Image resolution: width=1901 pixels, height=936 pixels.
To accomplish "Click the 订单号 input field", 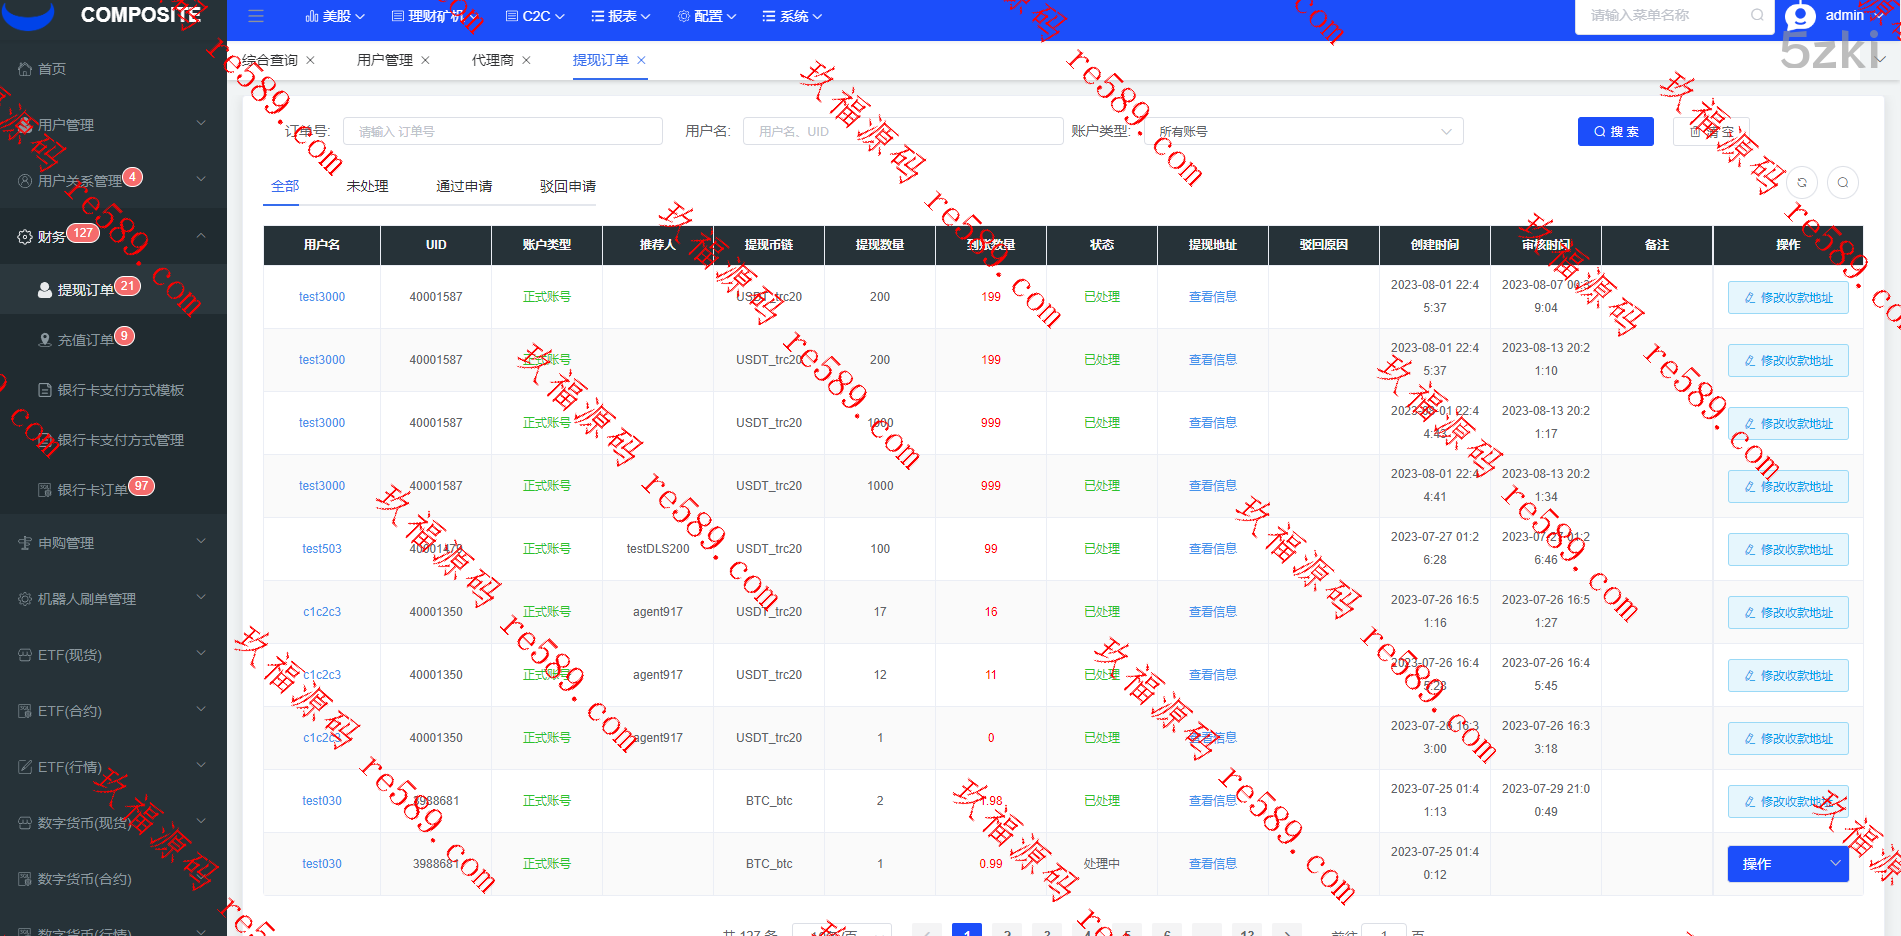I will (x=502, y=131).
